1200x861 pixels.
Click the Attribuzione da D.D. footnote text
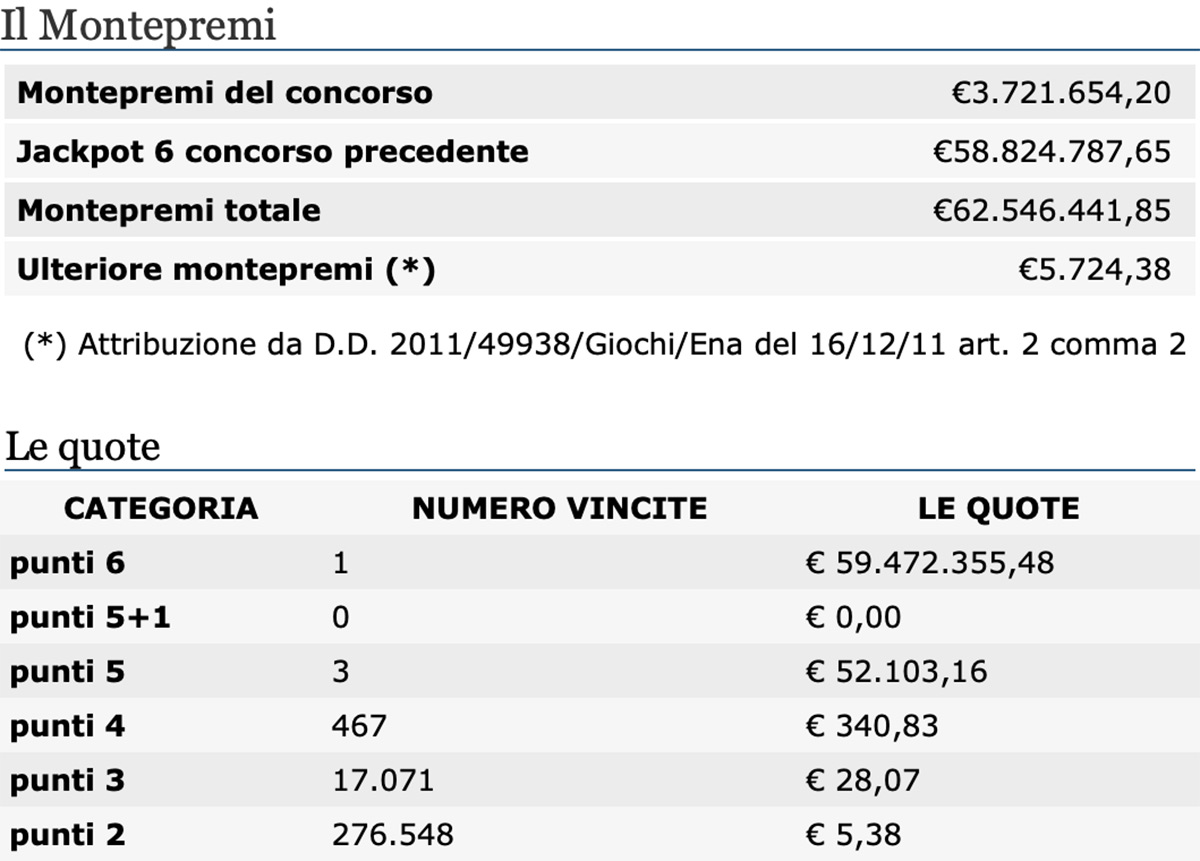pyautogui.click(x=604, y=345)
